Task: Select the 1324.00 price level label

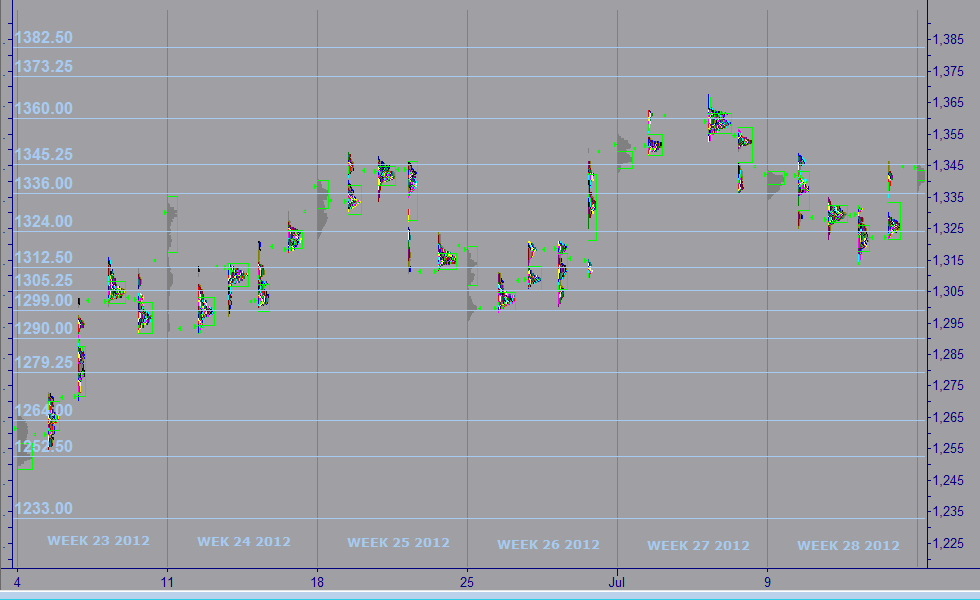Action: click(43, 222)
